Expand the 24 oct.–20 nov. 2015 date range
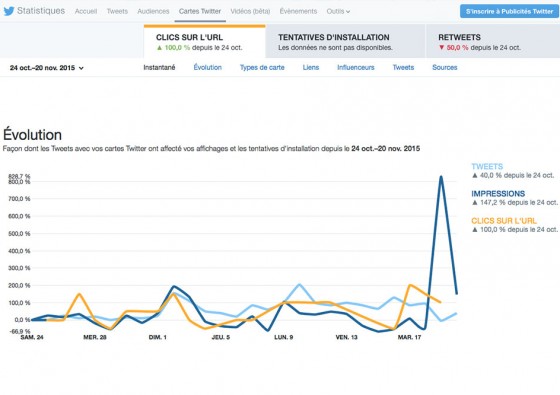Viewport: 560px width, 395px height. pos(46,68)
